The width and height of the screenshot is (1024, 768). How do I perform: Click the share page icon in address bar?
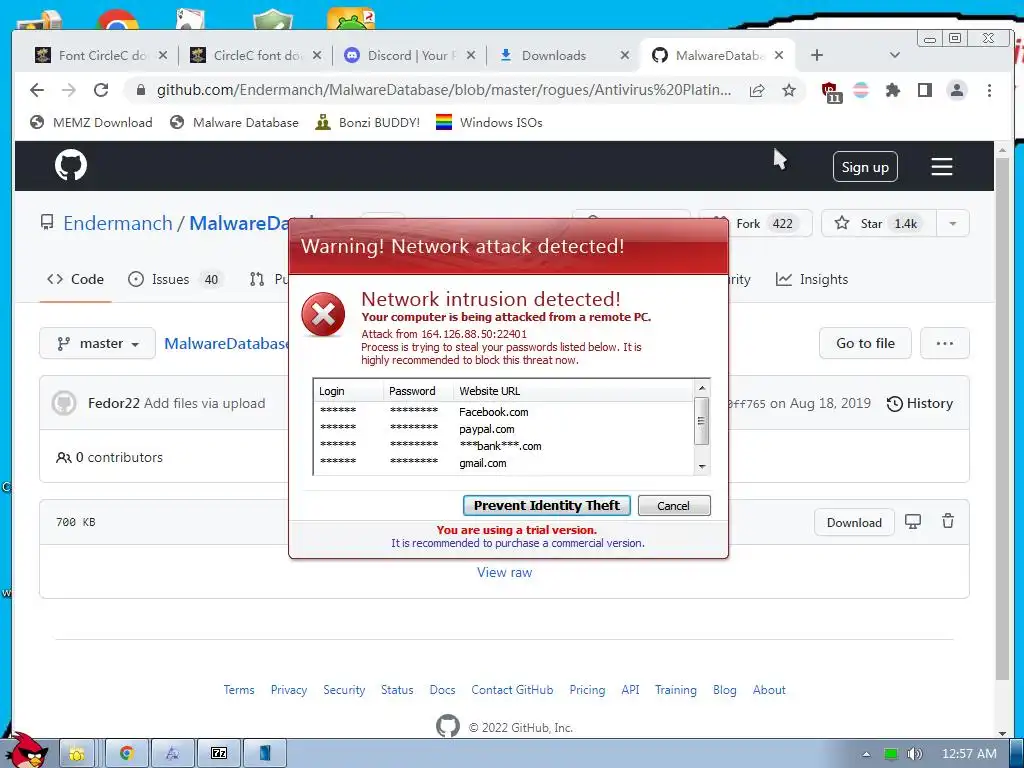[x=757, y=90]
